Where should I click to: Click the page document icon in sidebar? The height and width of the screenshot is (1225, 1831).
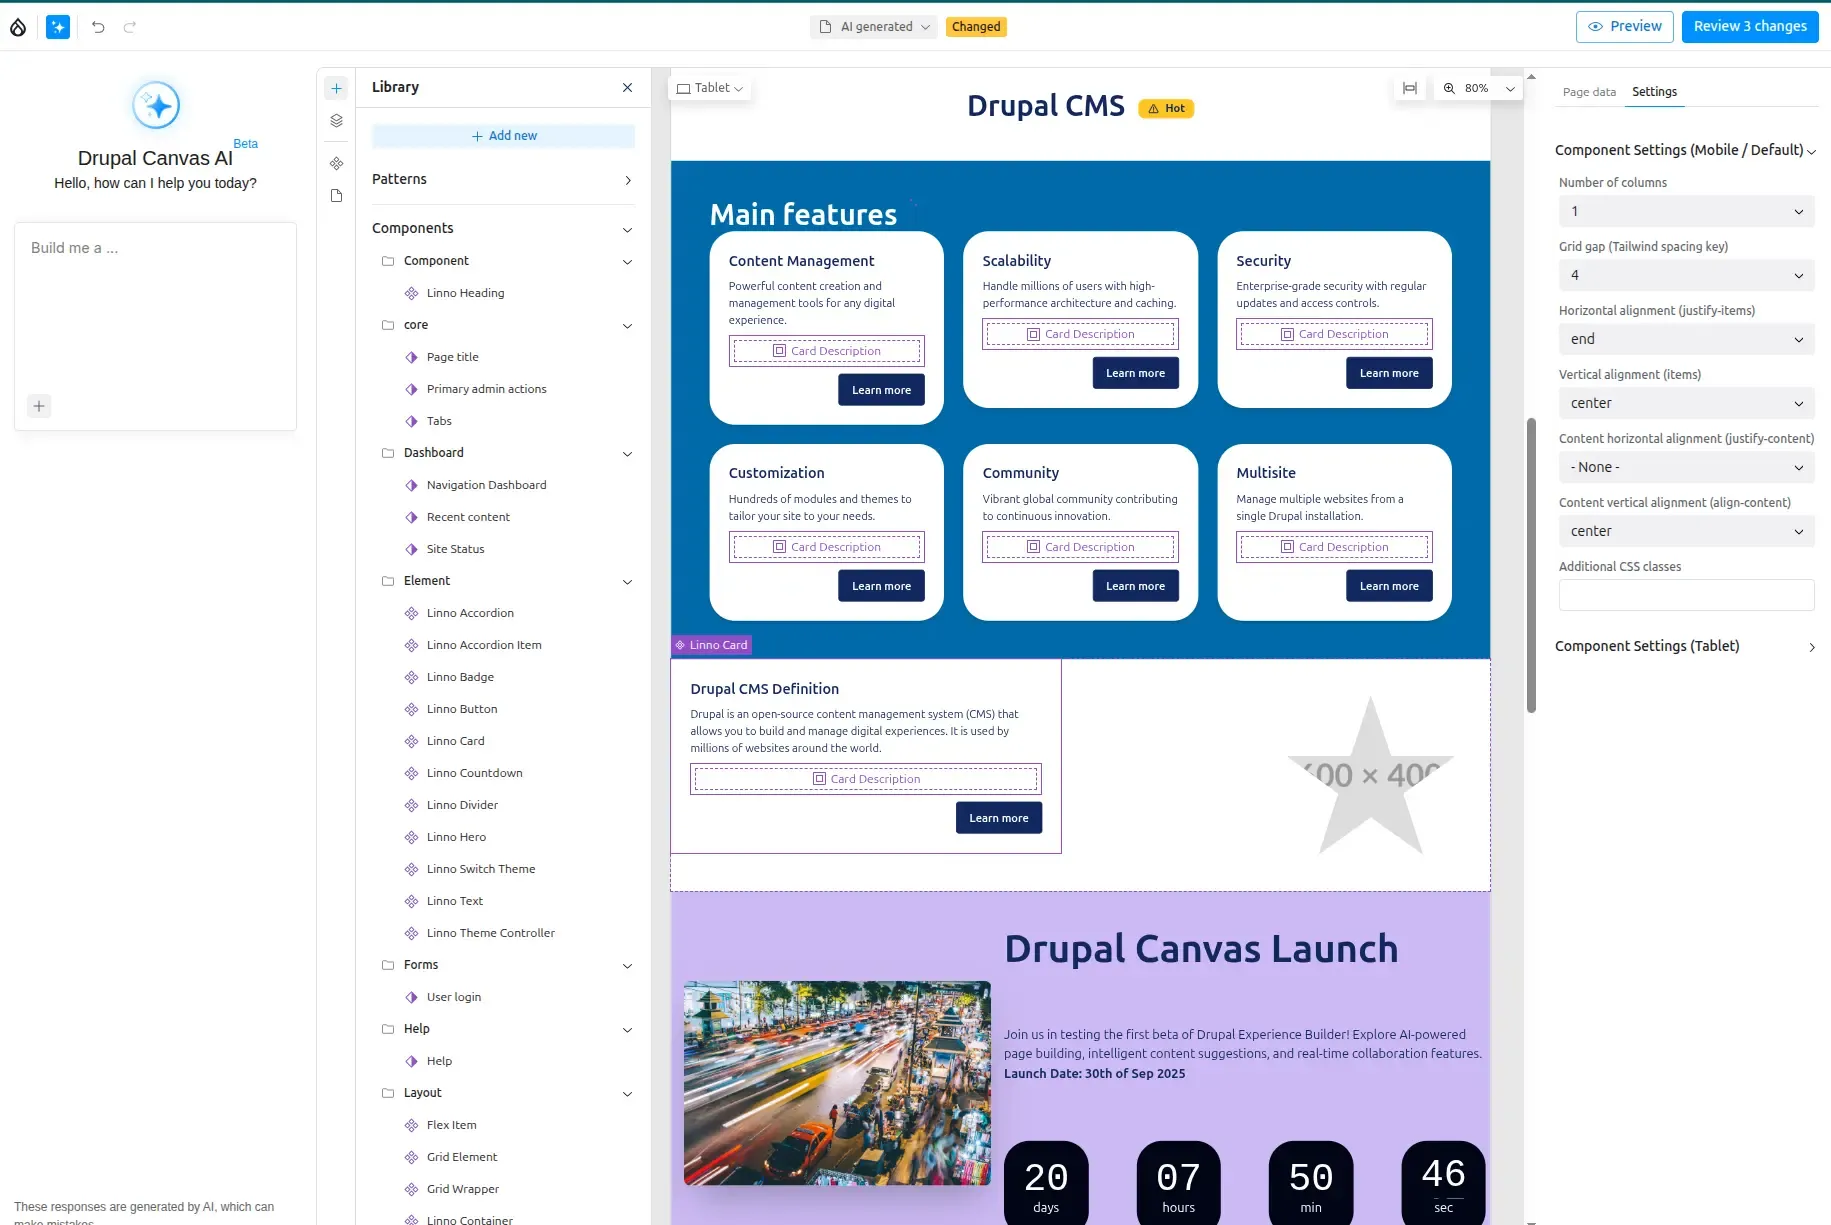[336, 196]
